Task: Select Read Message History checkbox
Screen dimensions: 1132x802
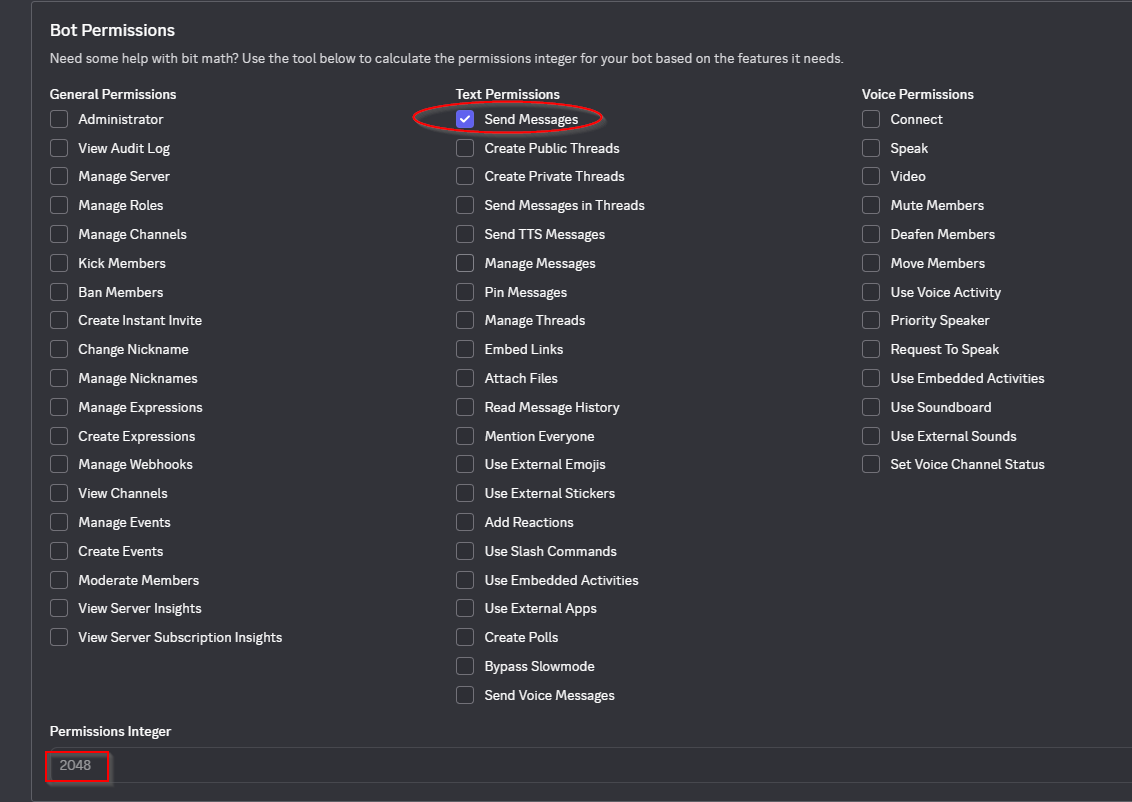Action: [465, 407]
